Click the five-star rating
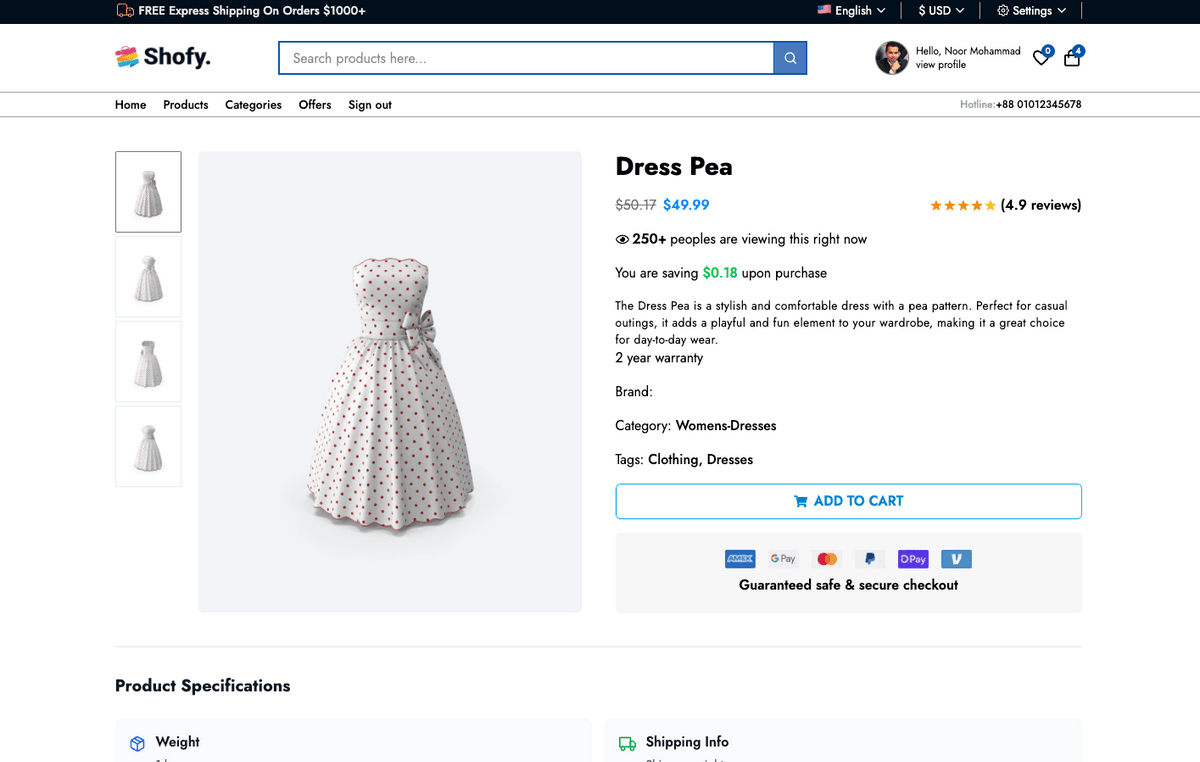Screen dimensions: 1200x762 pyautogui.click(x=963, y=205)
